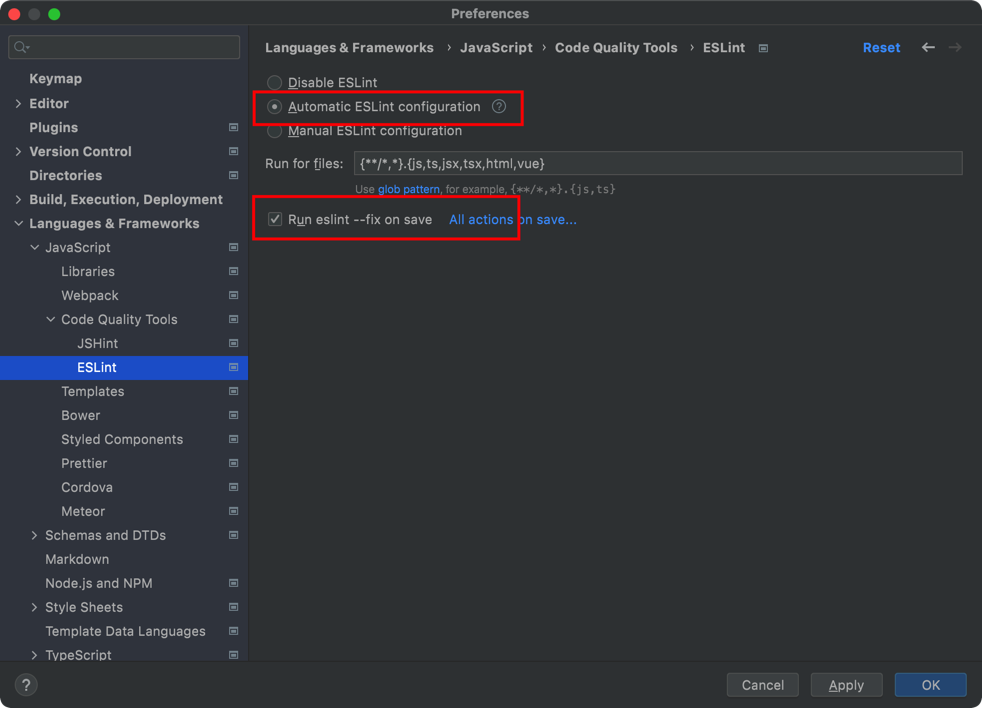The image size is (982, 708).
Task: Select Libraries under JavaScript
Action: 88,271
